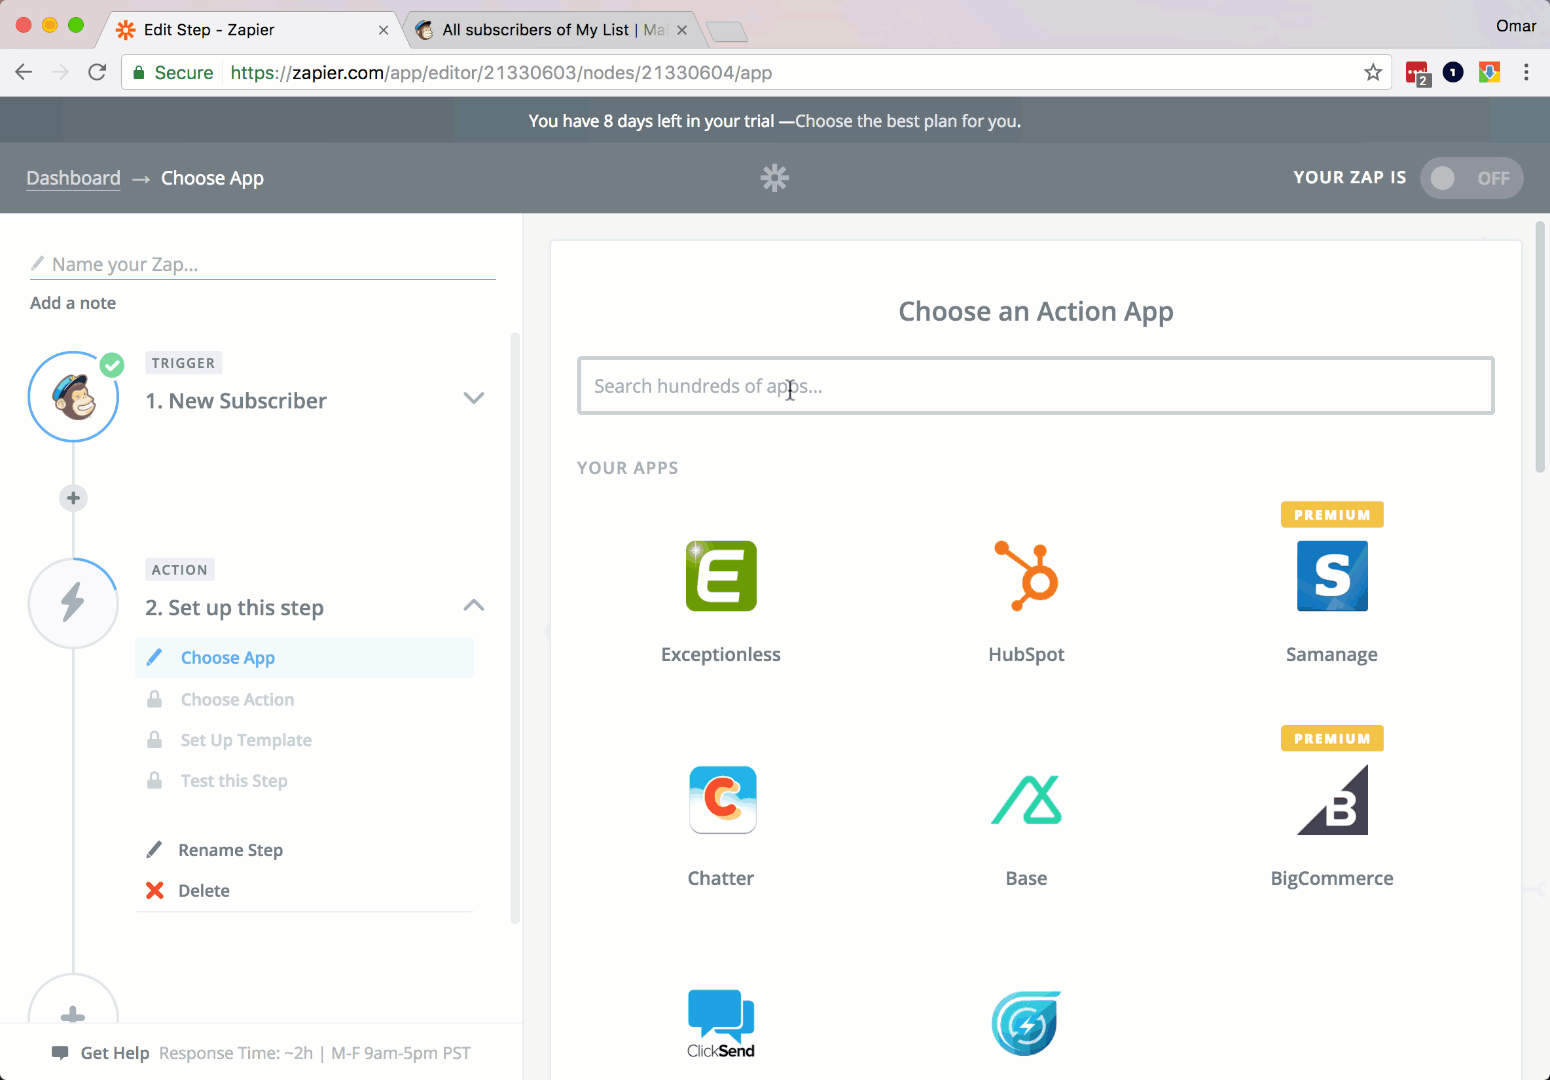Pick the Chatter app icon
The height and width of the screenshot is (1080, 1550).
[721, 800]
